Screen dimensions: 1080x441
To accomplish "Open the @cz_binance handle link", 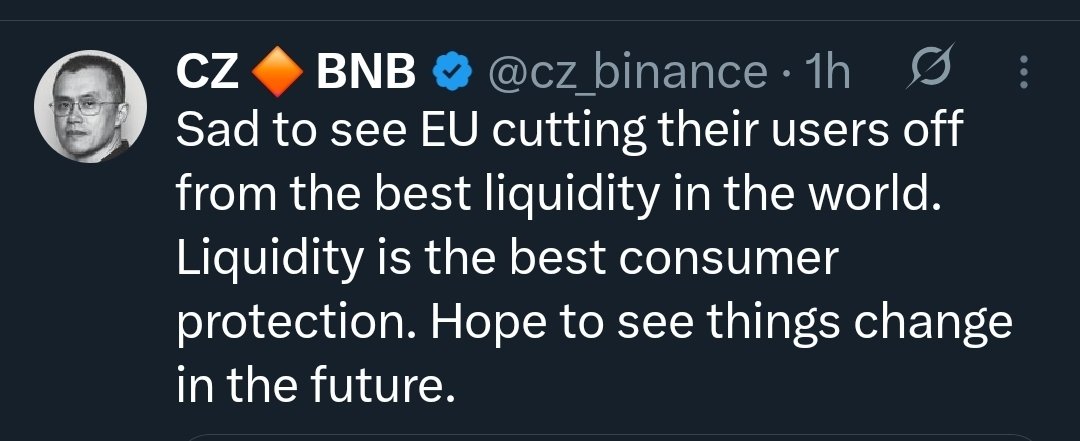I will pos(627,73).
